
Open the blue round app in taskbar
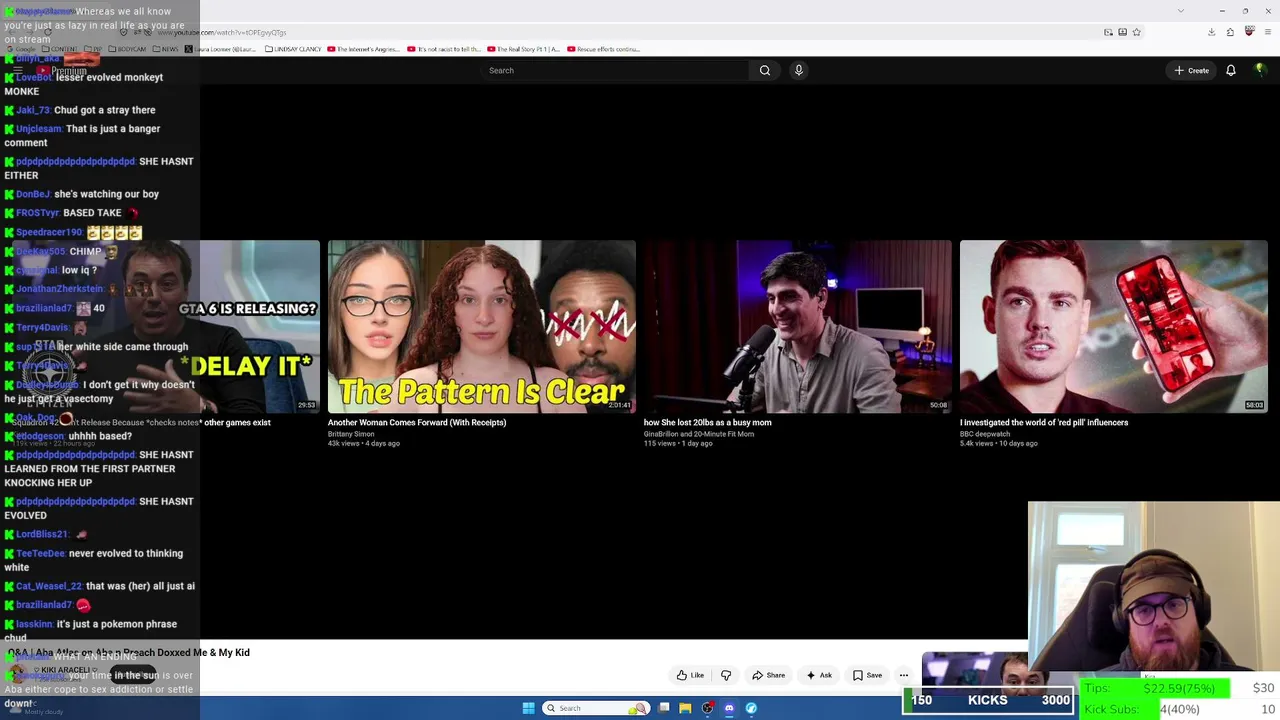[x=751, y=708]
